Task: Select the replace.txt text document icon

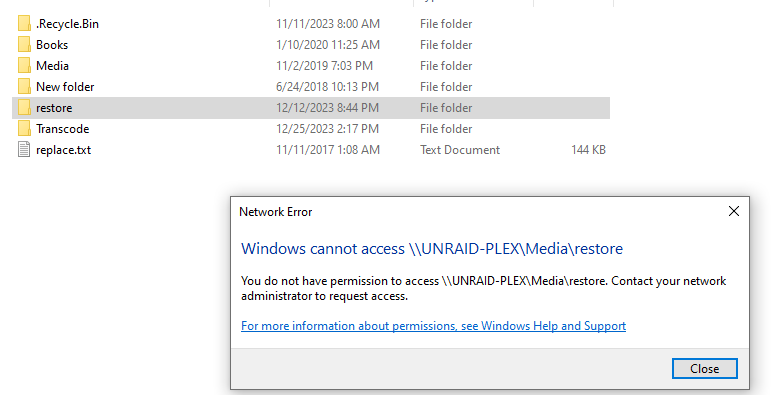Action: coord(24,149)
